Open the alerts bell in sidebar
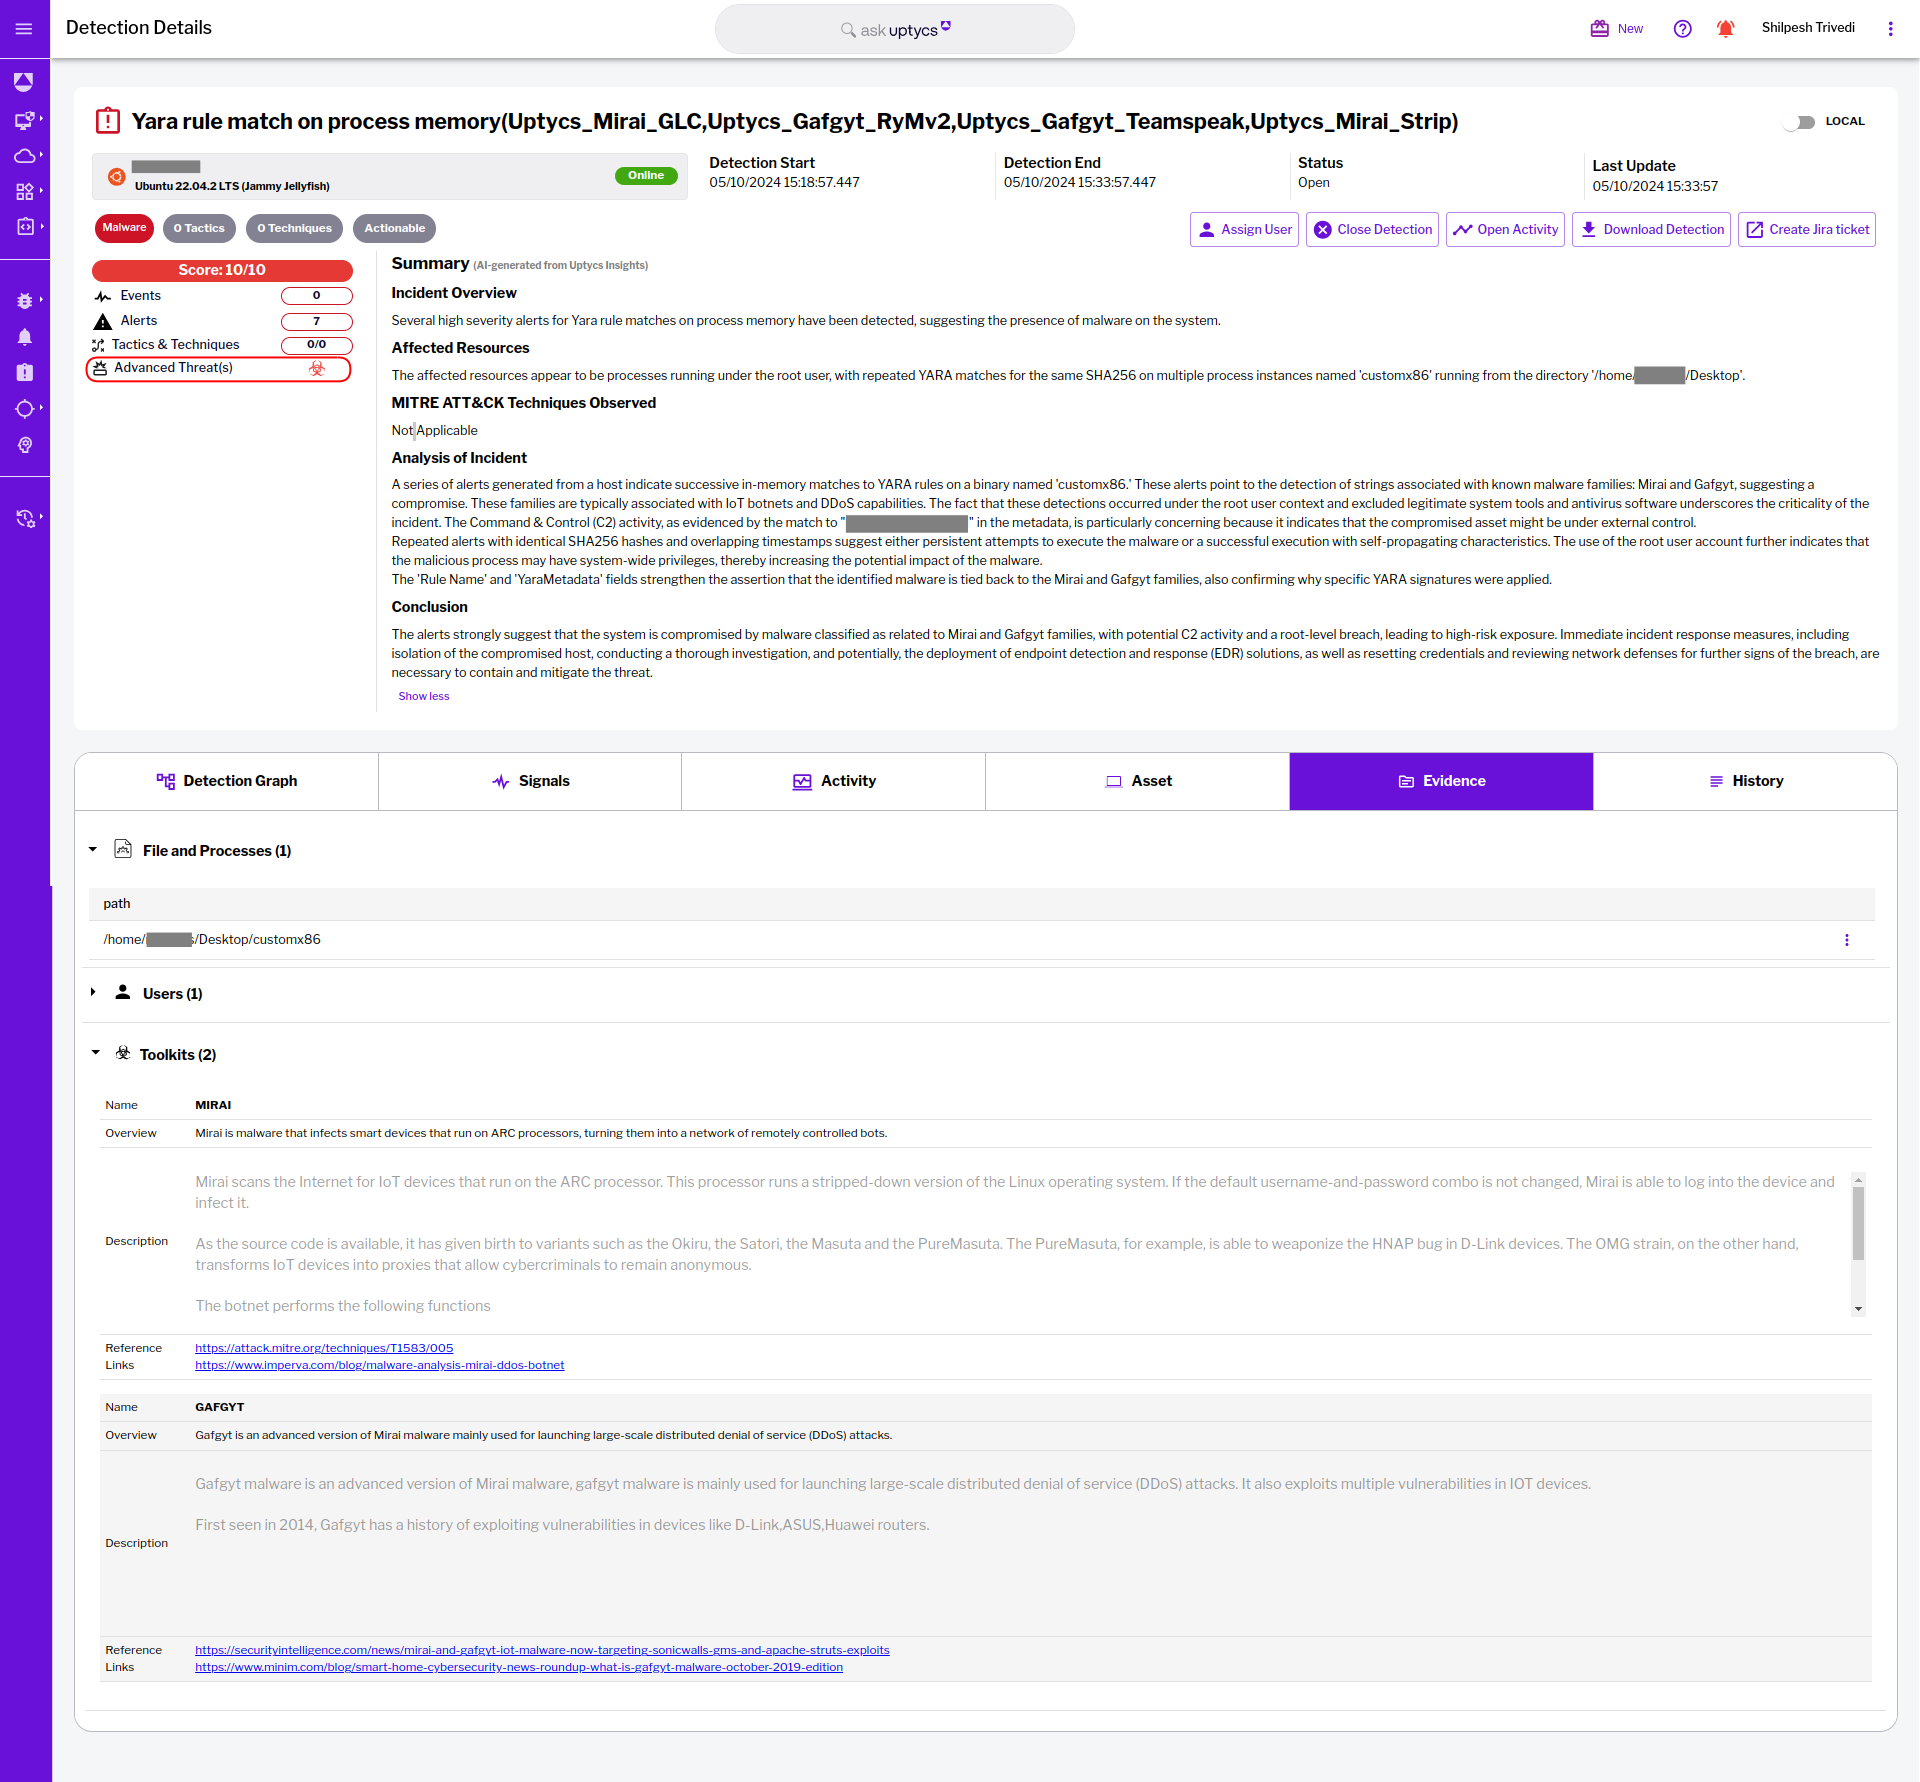The height and width of the screenshot is (1782, 1920). tap(24, 337)
